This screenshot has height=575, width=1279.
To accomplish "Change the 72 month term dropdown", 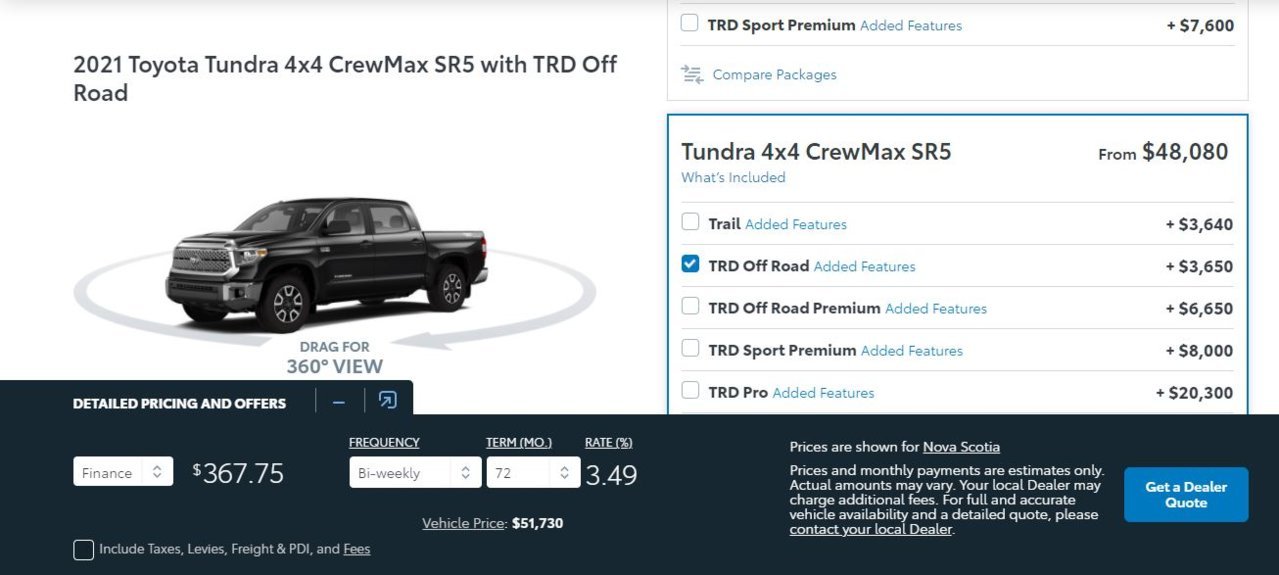I will (x=533, y=472).
